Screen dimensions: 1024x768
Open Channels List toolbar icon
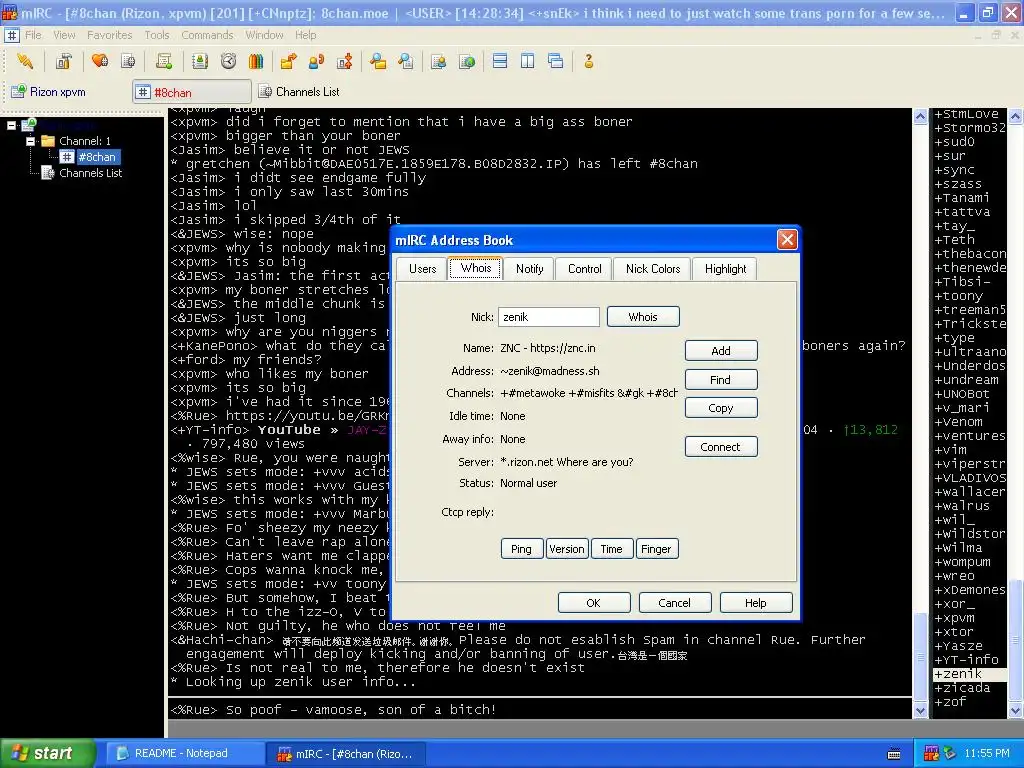click(x=129, y=61)
